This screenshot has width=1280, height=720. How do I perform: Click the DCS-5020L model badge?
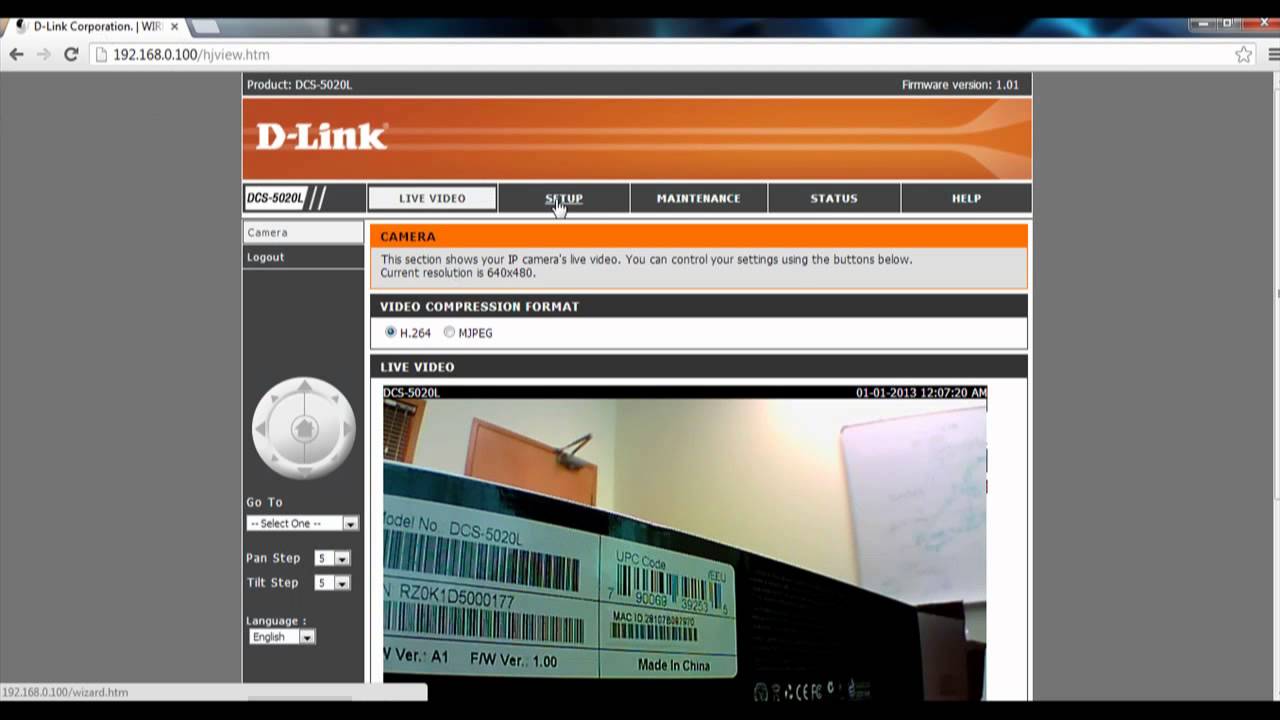point(286,198)
